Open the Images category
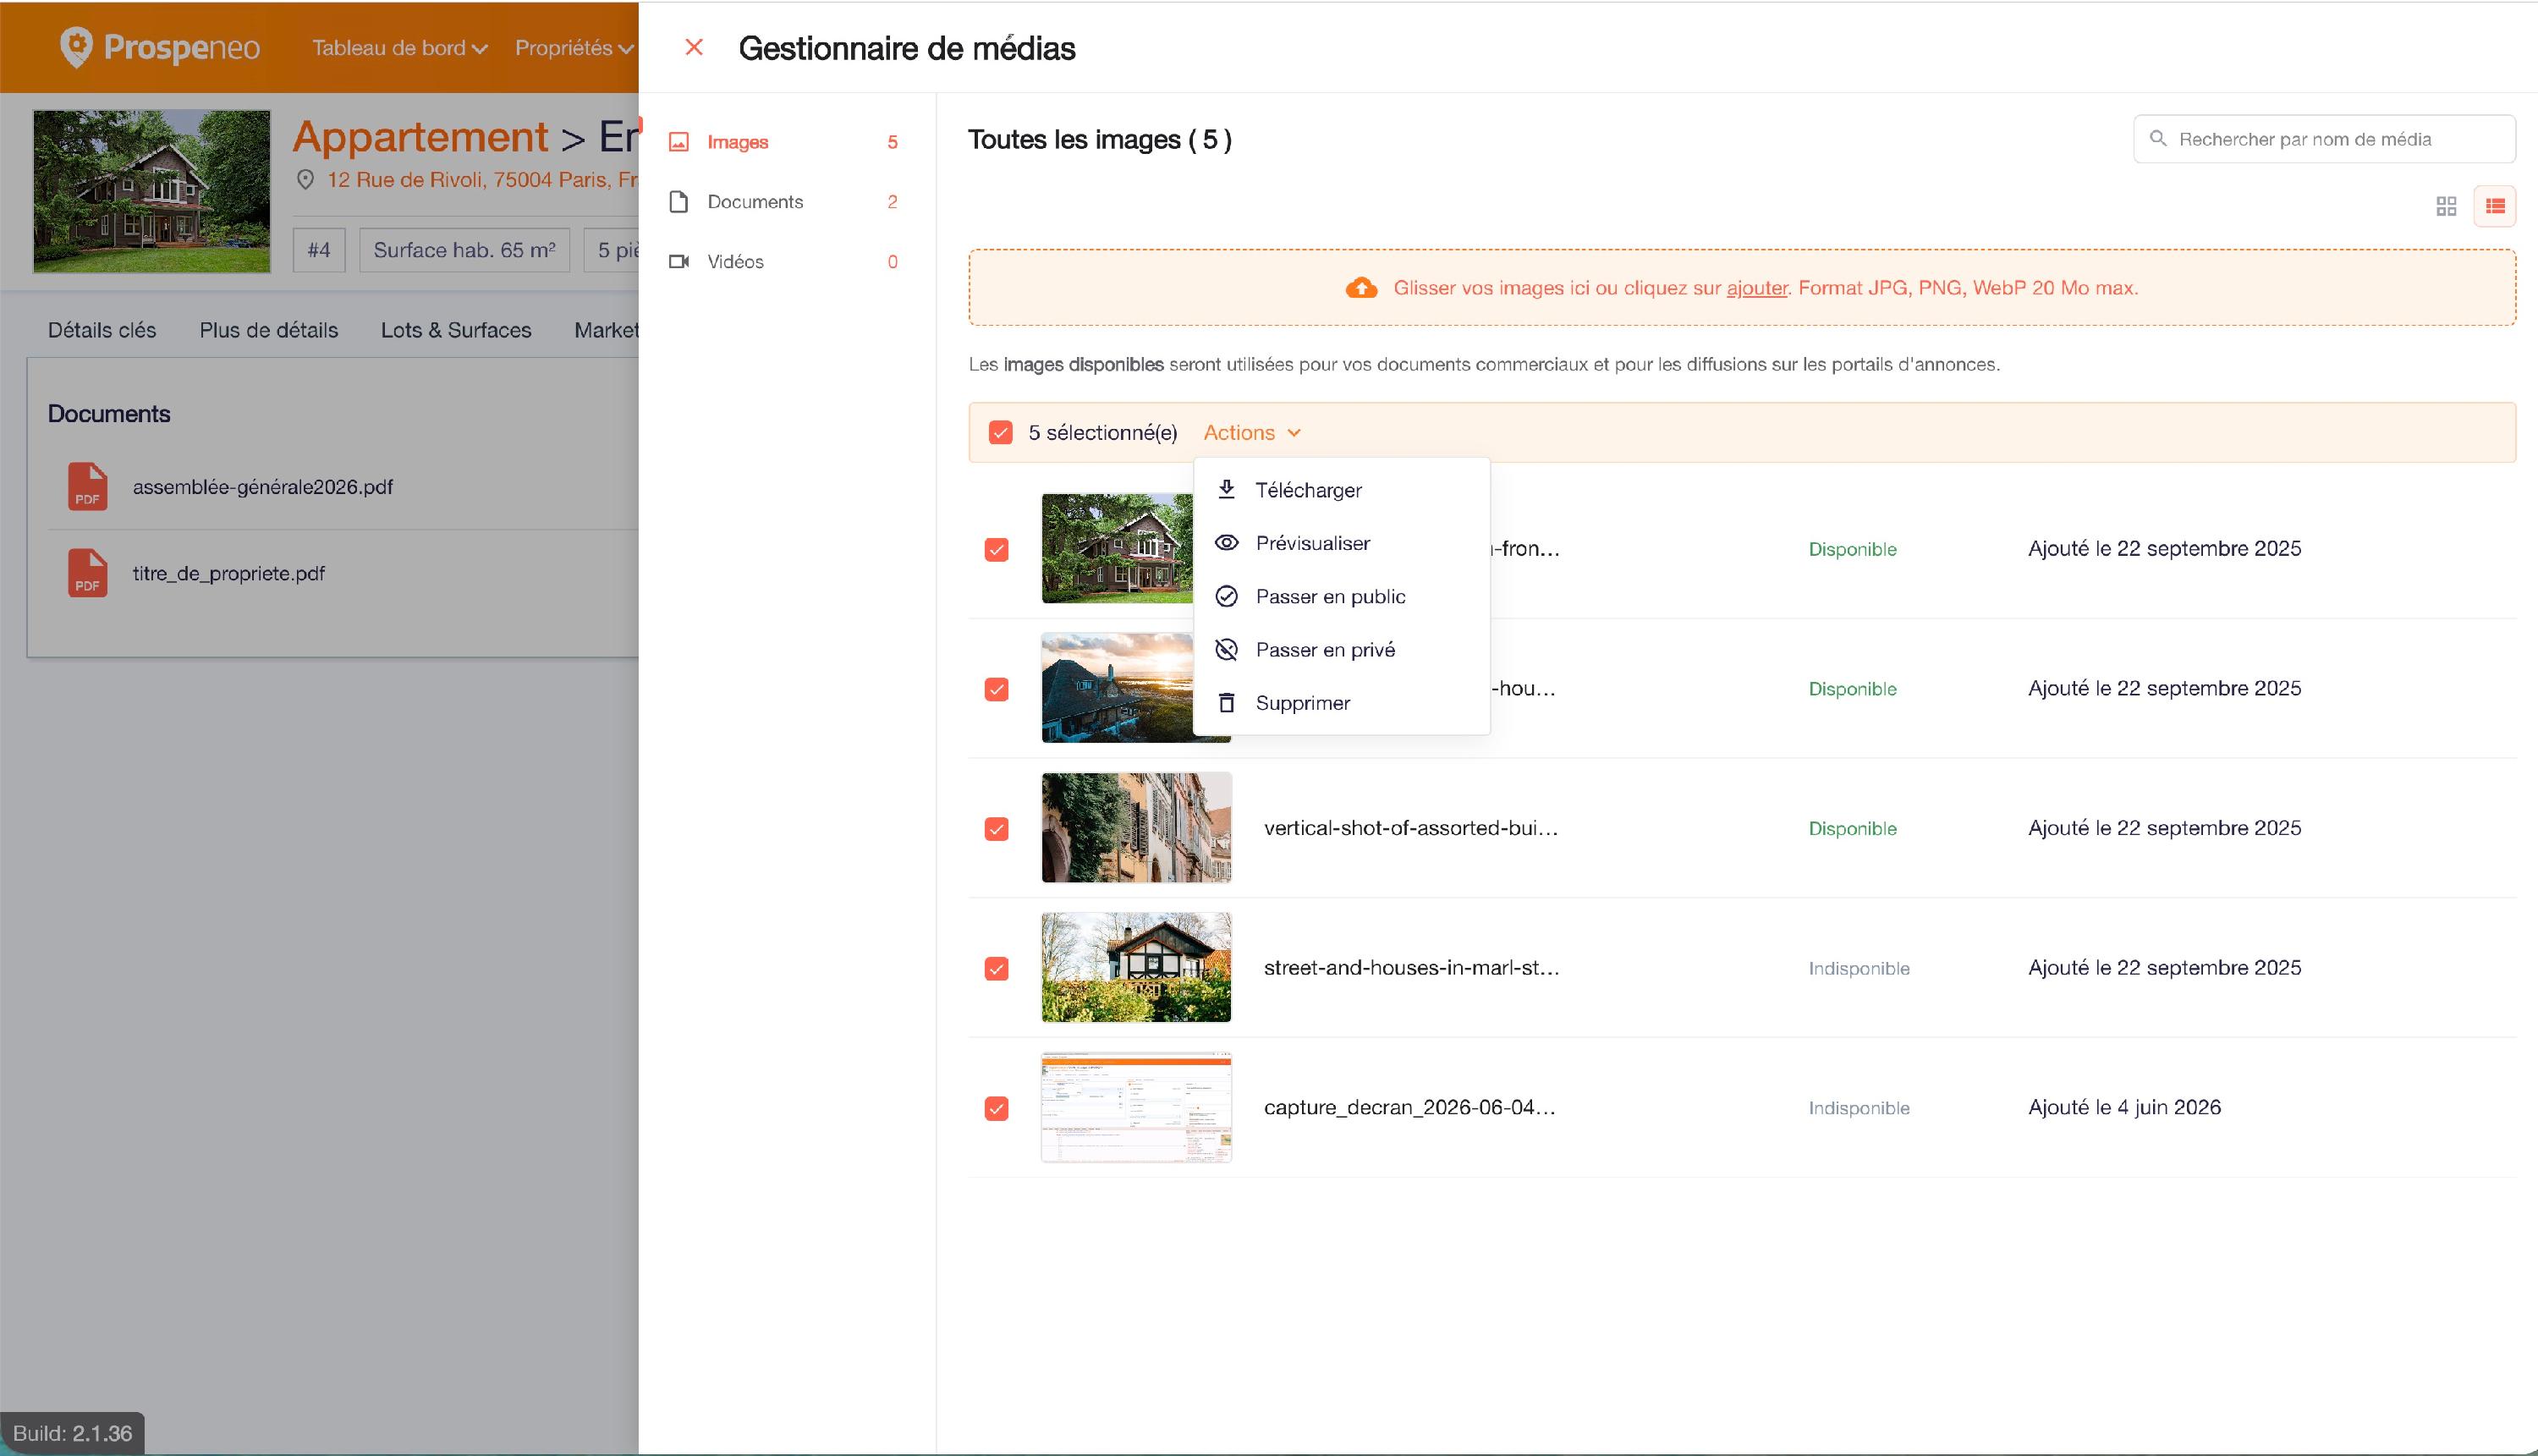The width and height of the screenshot is (2538, 1456). (x=786, y=142)
